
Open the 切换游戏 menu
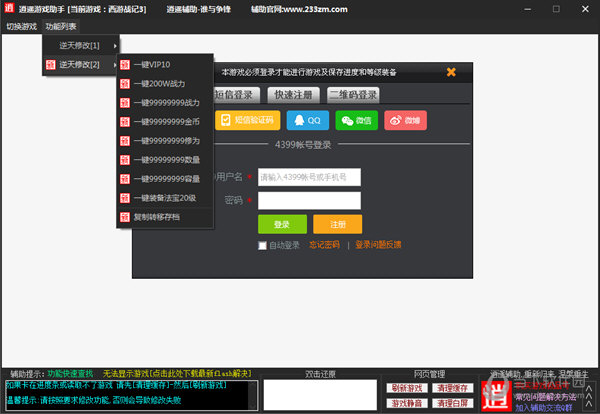(x=21, y=26)
